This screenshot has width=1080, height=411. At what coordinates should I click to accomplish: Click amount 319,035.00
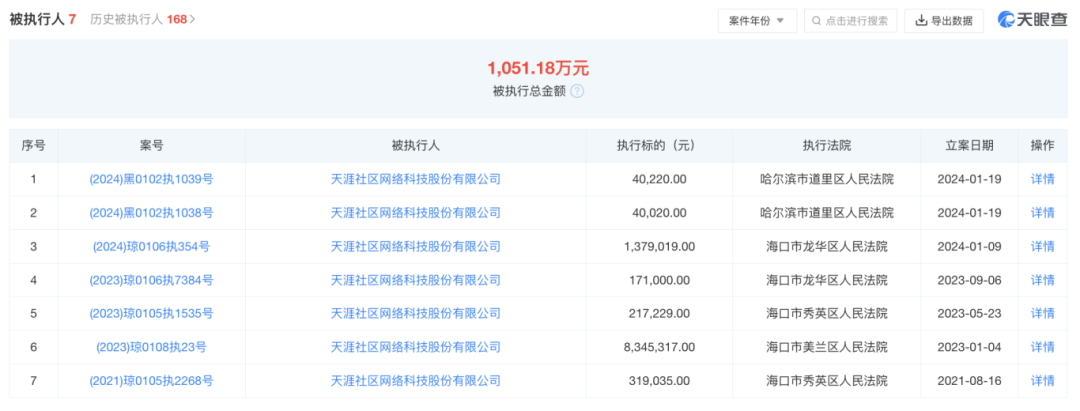[659, 381]
